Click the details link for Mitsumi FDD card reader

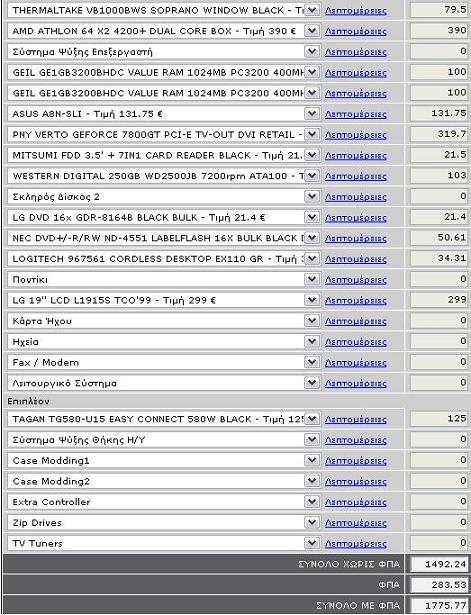point(356,156)
